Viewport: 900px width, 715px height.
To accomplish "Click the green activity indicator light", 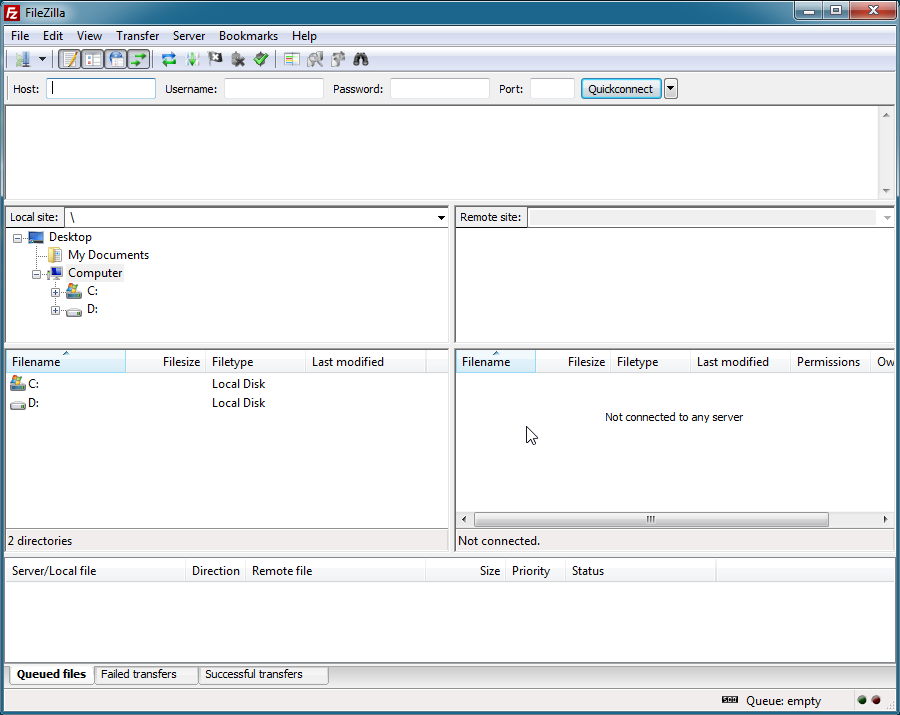I will coord(862,700).
